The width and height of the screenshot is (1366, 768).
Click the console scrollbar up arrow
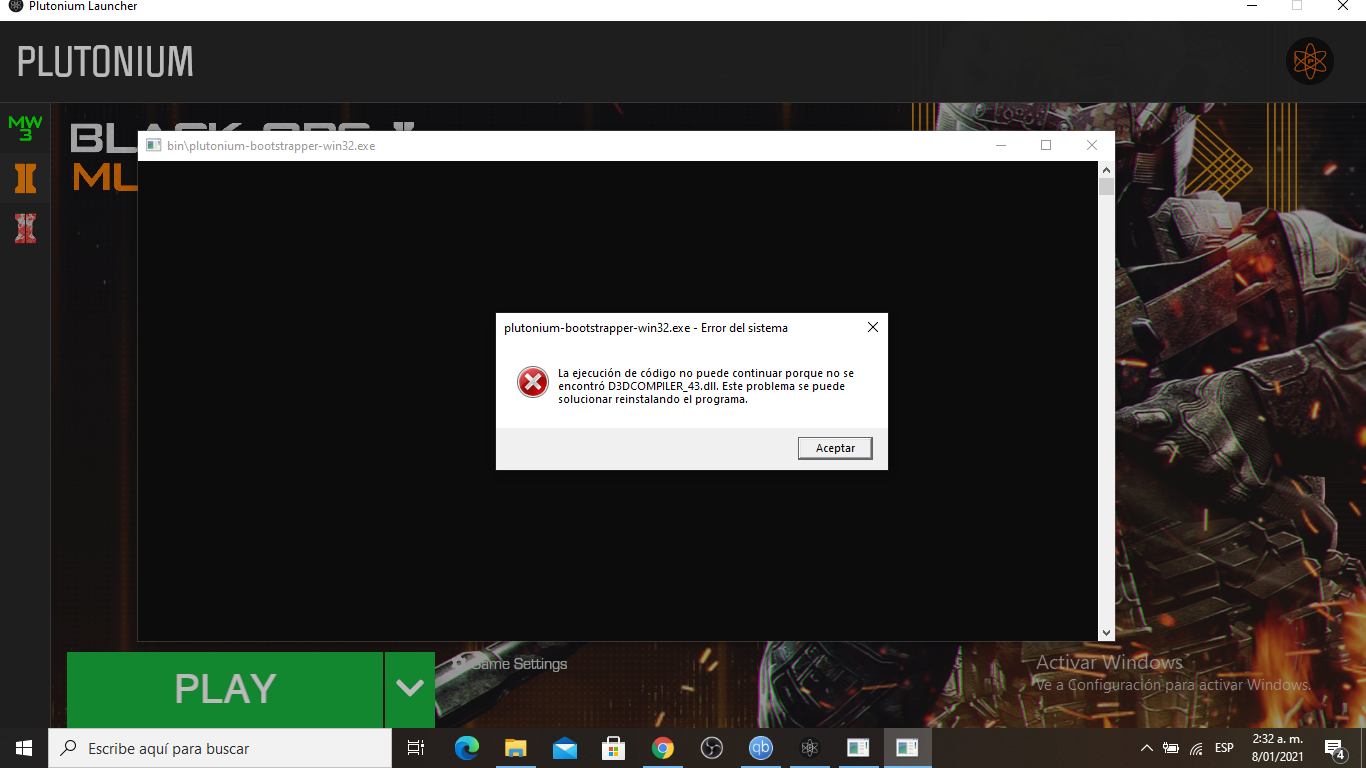click(1106, 169)
